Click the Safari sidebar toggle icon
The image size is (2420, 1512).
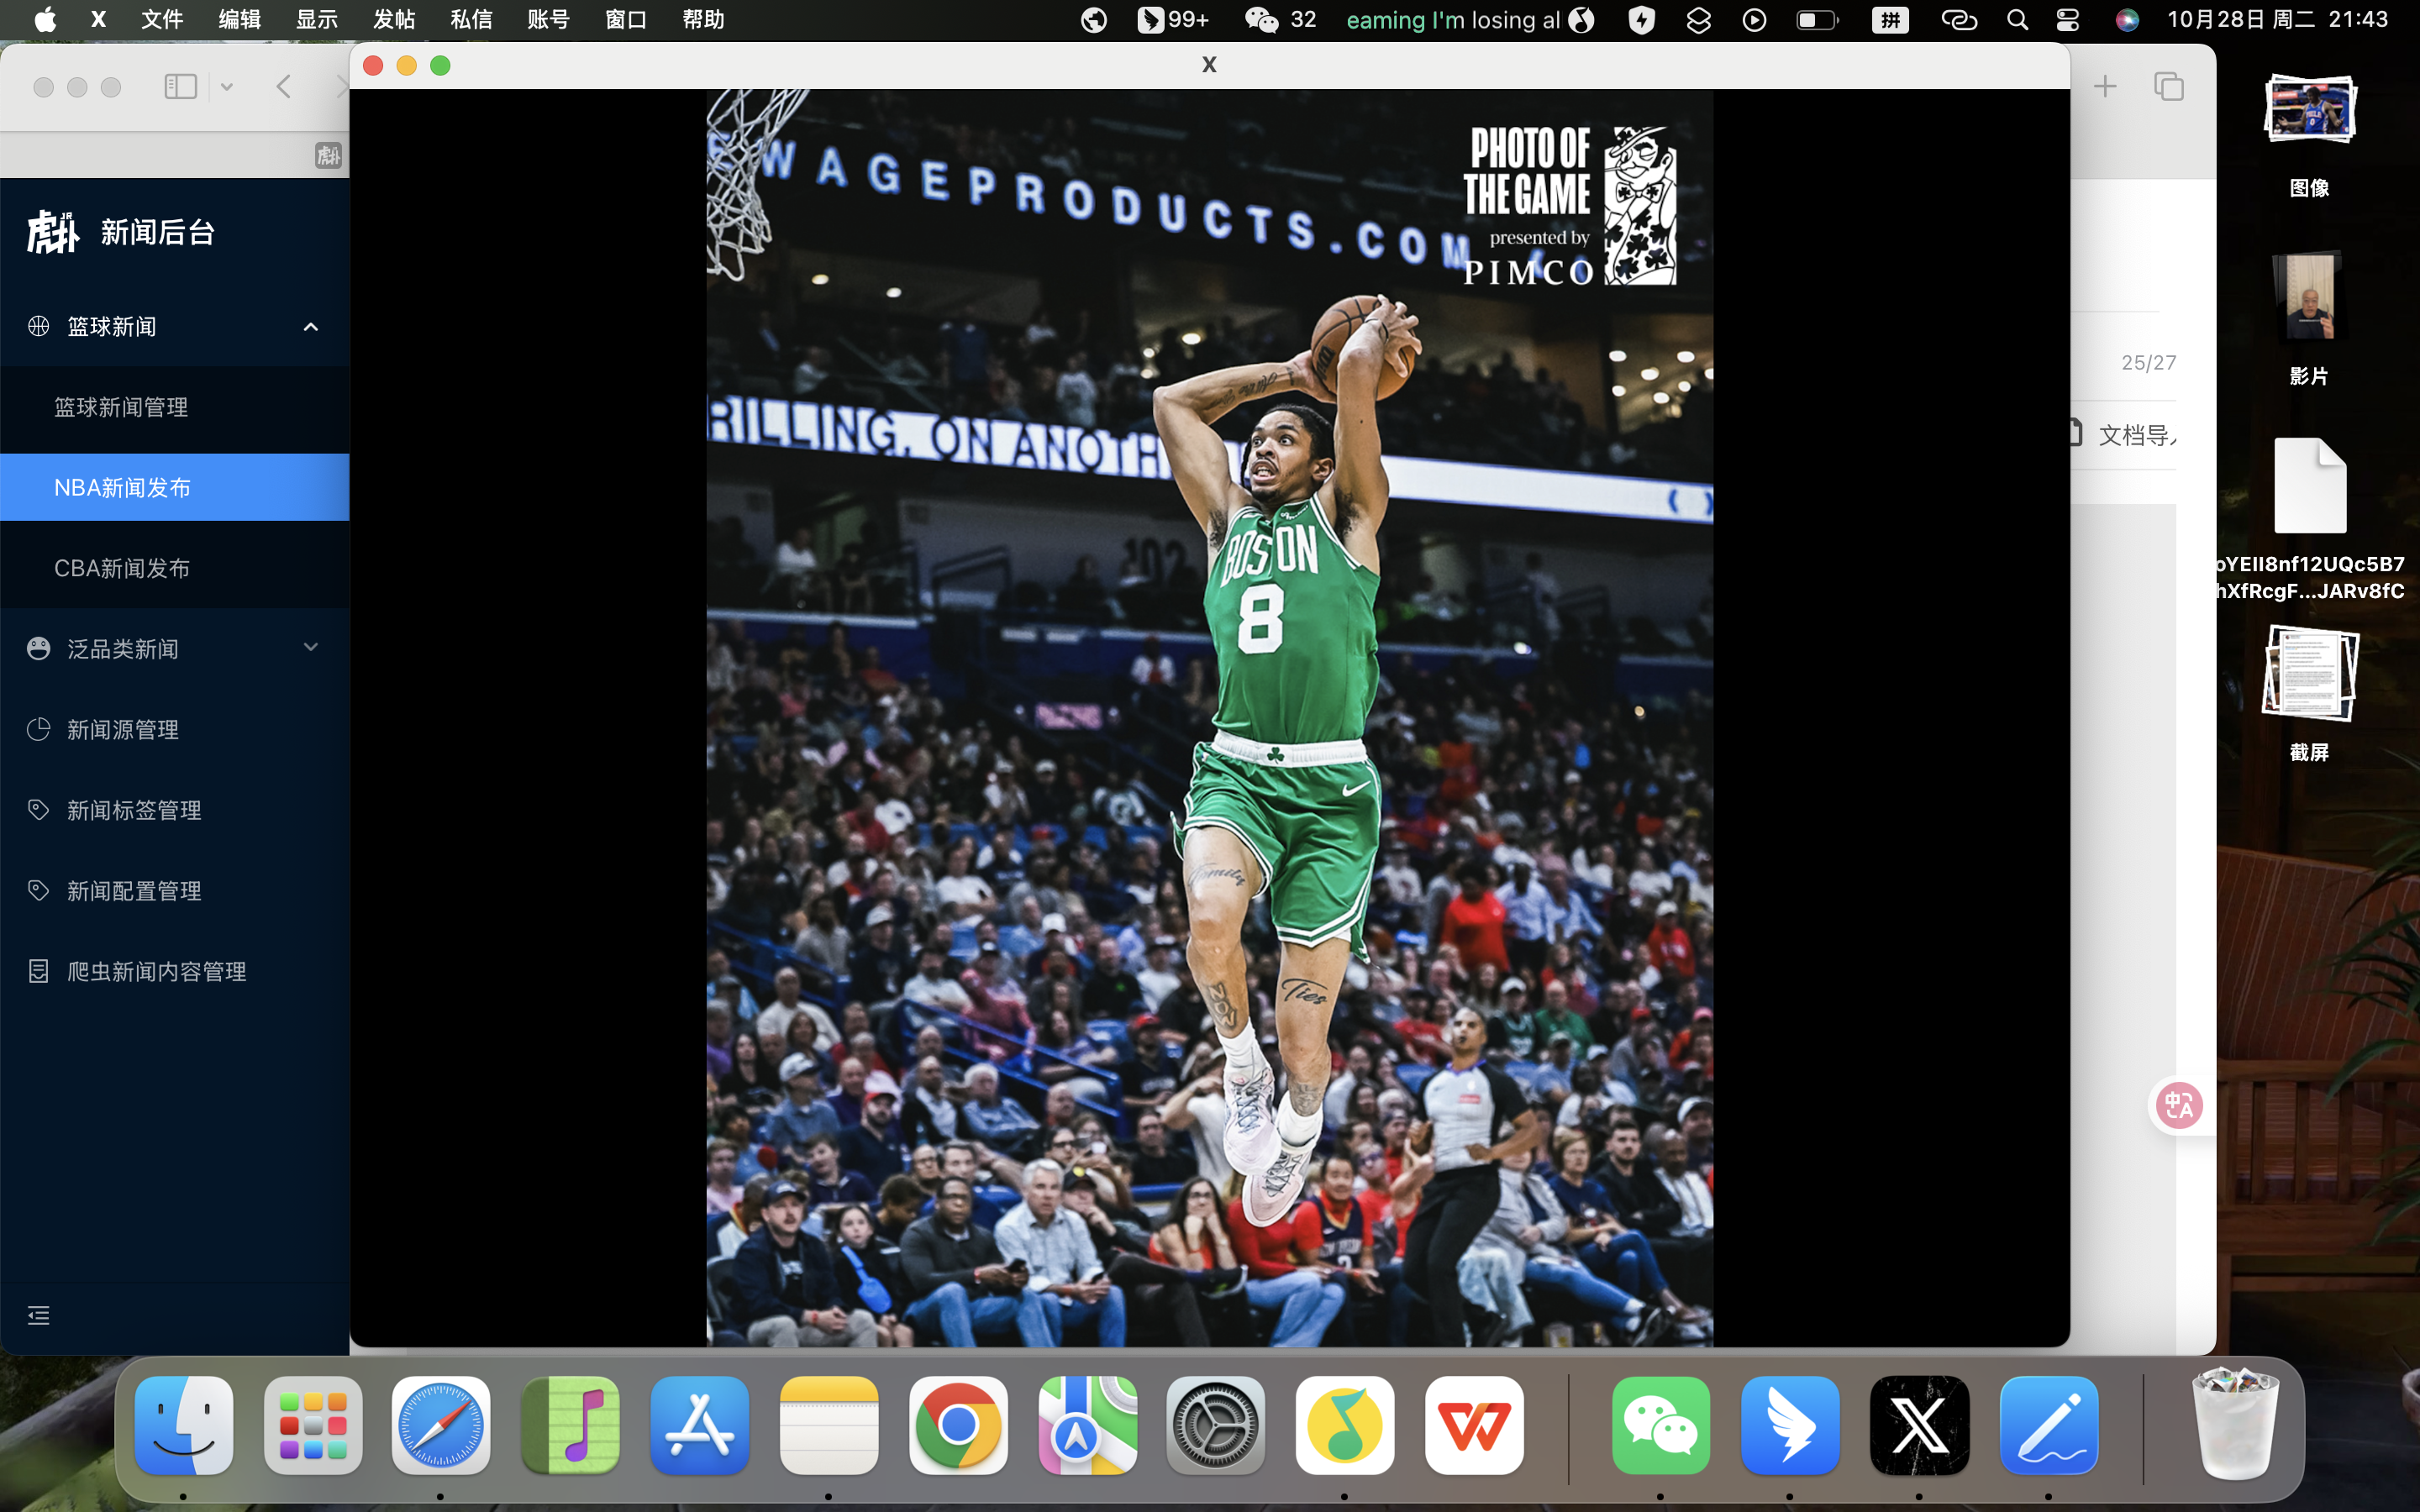pos(180,87)
